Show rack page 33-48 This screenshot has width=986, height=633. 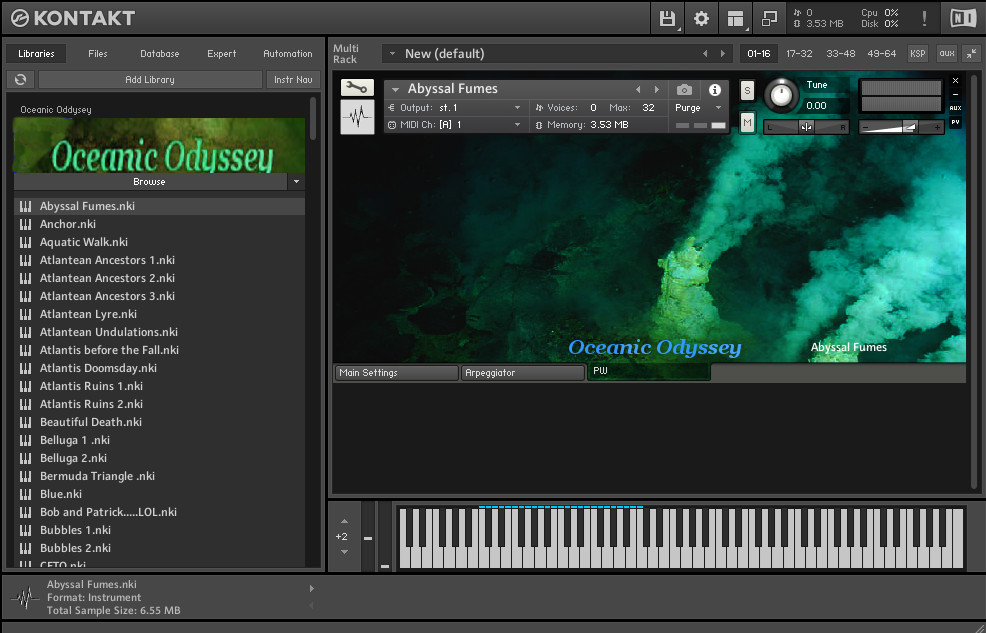point(841,53)
